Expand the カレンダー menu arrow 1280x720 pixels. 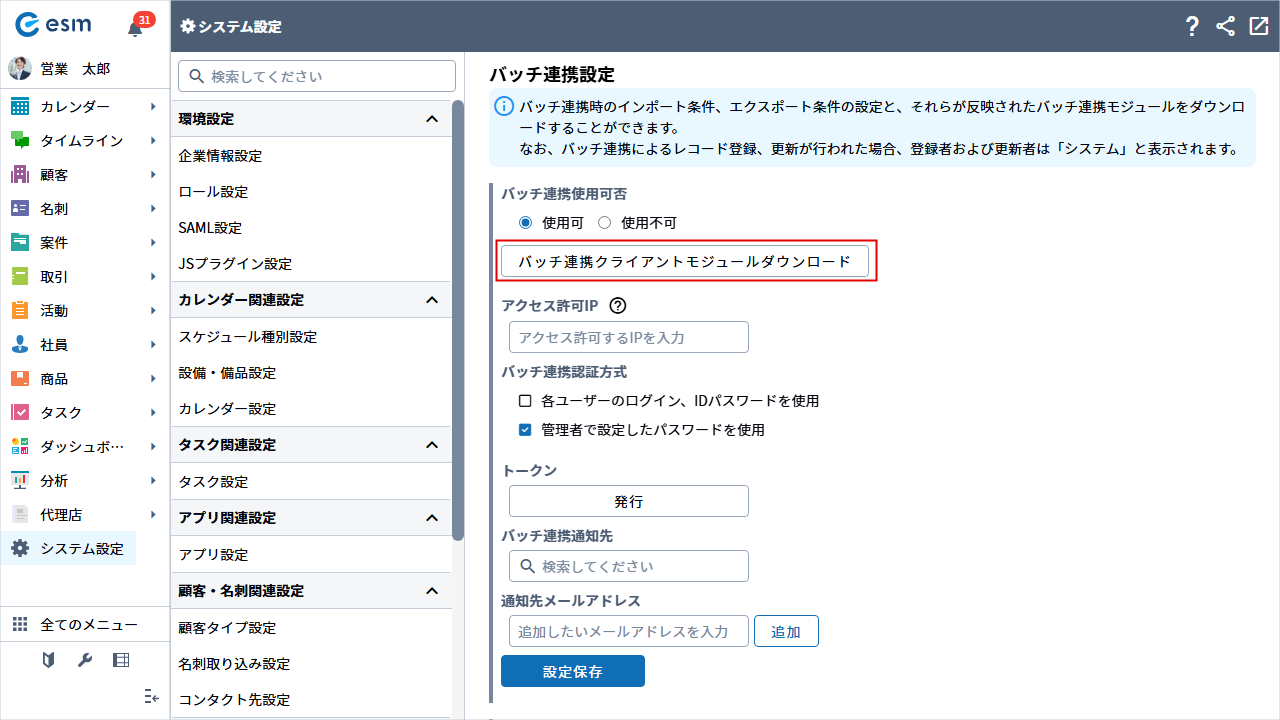pos(153,107)
